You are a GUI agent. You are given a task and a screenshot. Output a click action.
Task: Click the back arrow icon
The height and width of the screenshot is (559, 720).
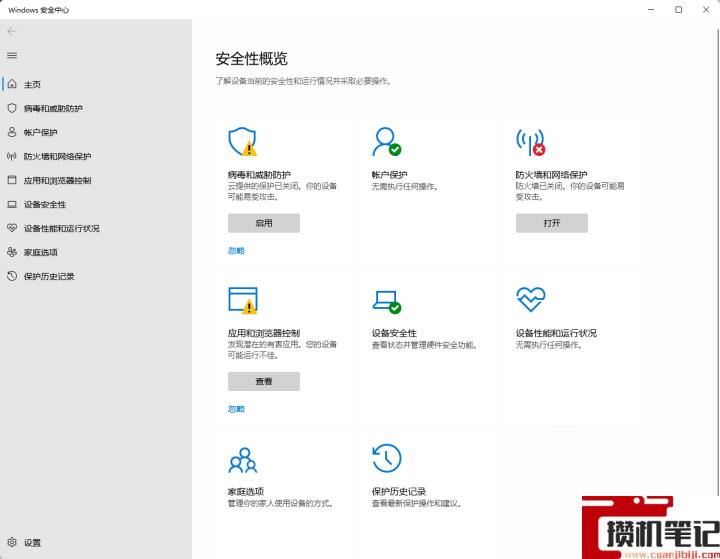[x=12, y=31]
